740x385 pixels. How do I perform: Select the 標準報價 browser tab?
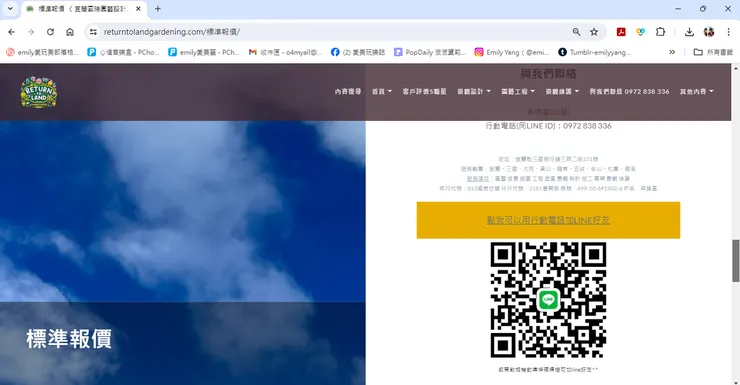click(x=84, y=9)
